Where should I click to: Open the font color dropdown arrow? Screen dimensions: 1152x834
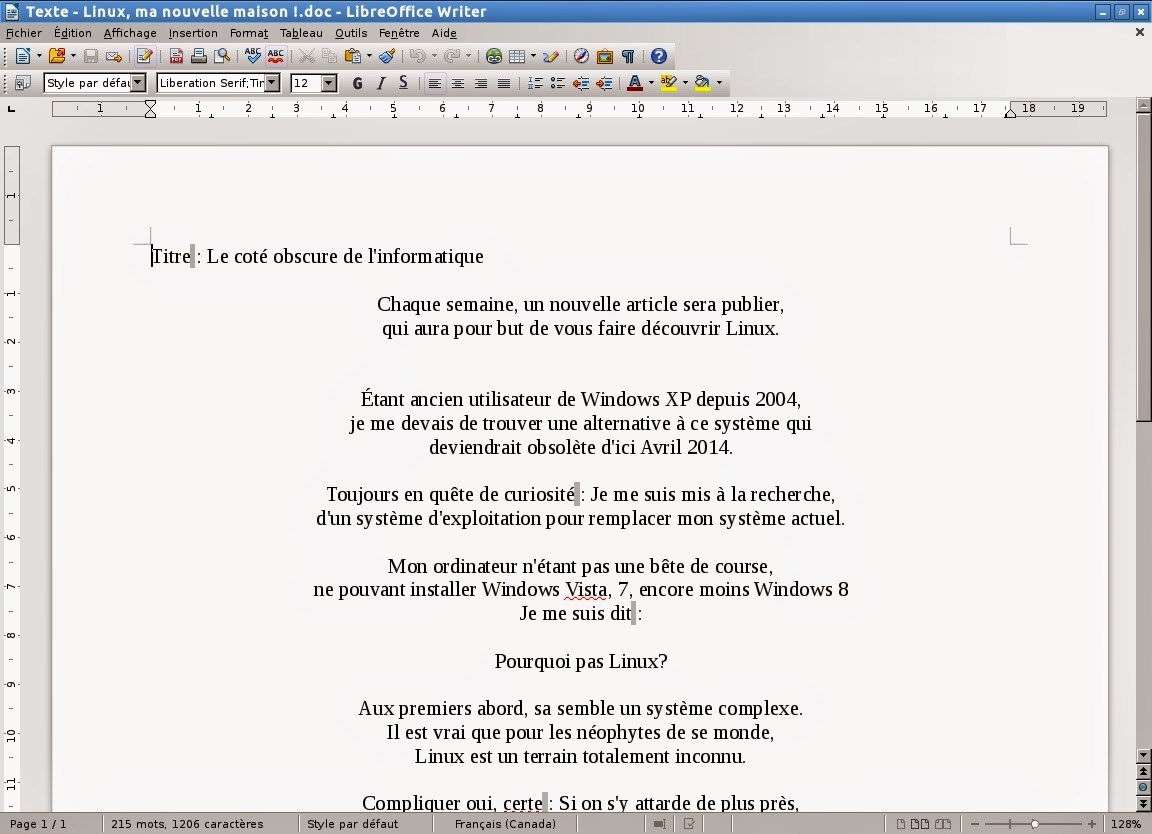coord(651,83)
